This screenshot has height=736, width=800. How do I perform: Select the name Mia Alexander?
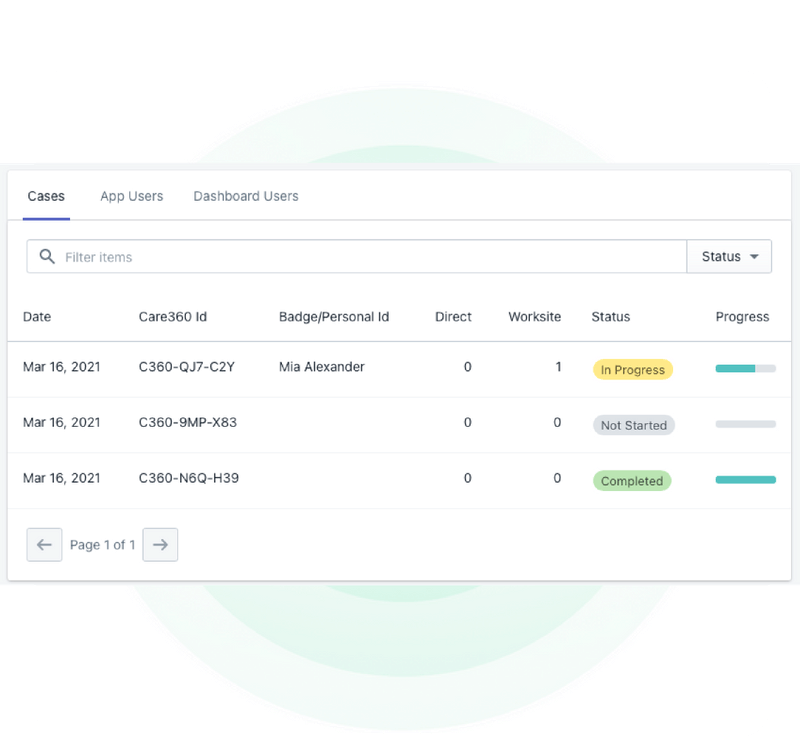point(321,367)
